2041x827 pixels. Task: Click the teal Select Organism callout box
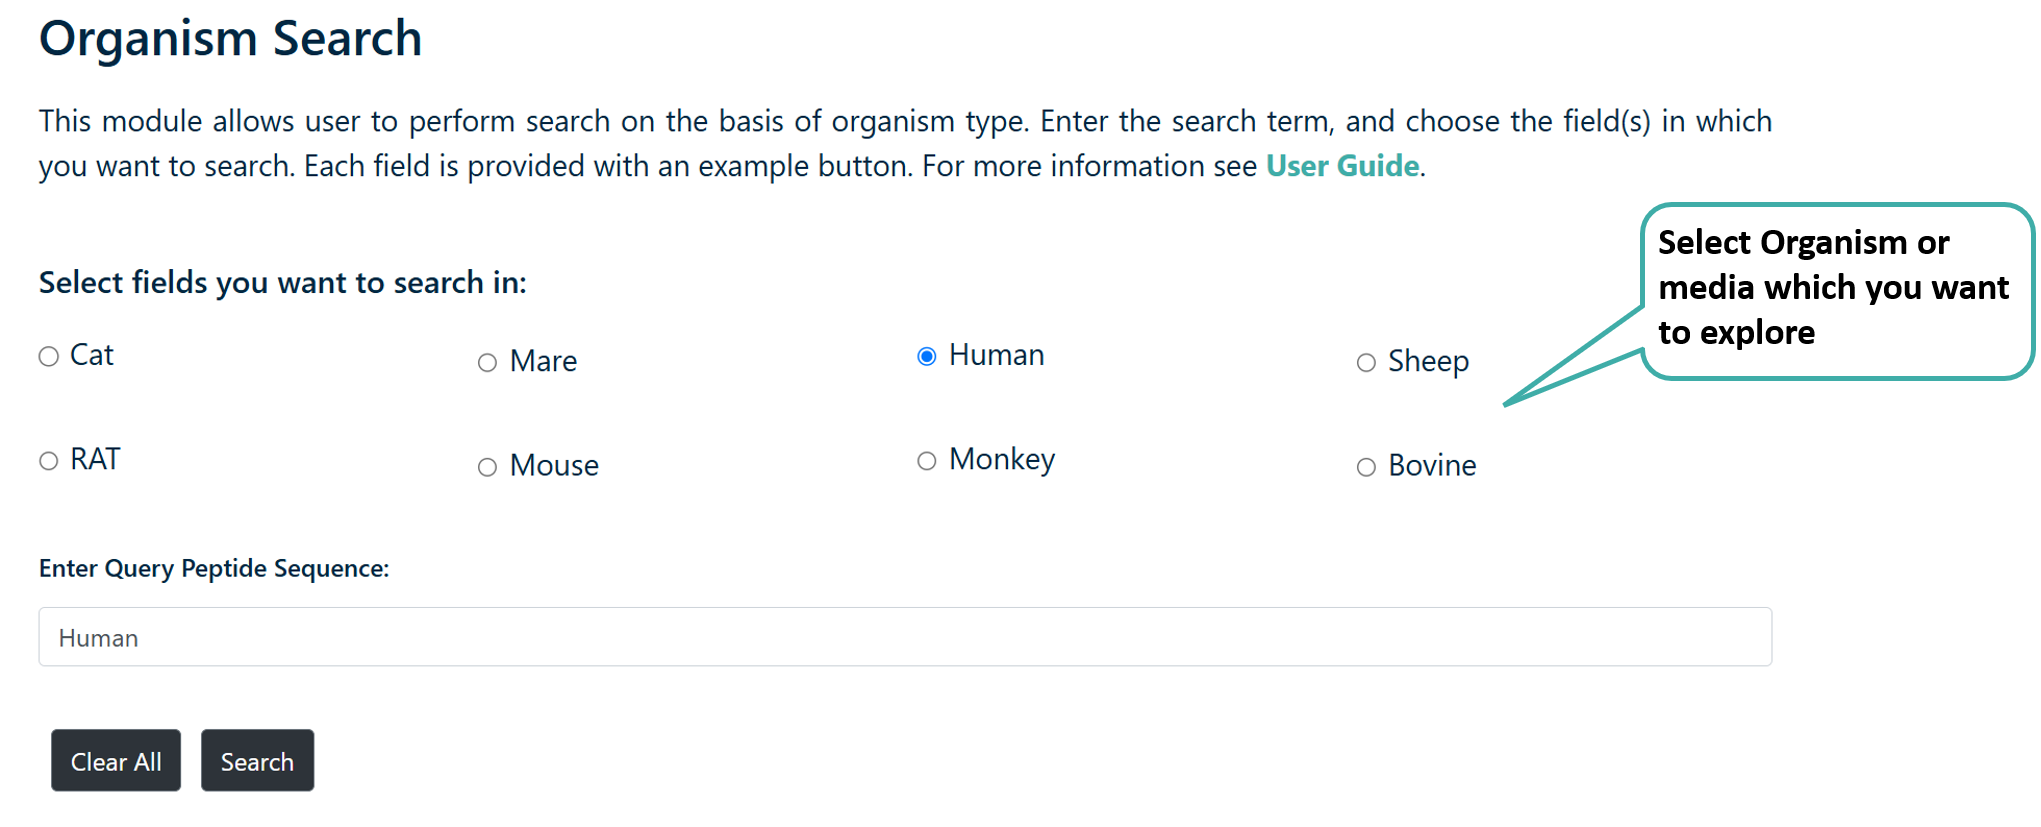click(1730, 290)
